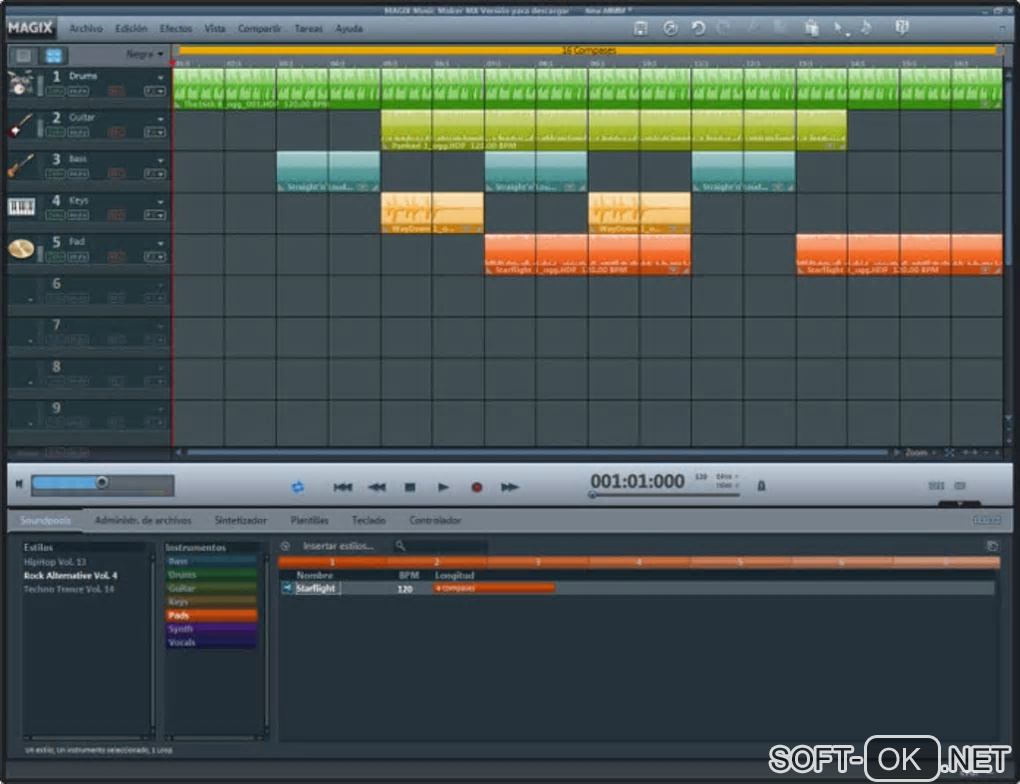Open FX dropdown on Pad track
The height and width of the screenshot is (784, 1020).
[x=155, y=256]
